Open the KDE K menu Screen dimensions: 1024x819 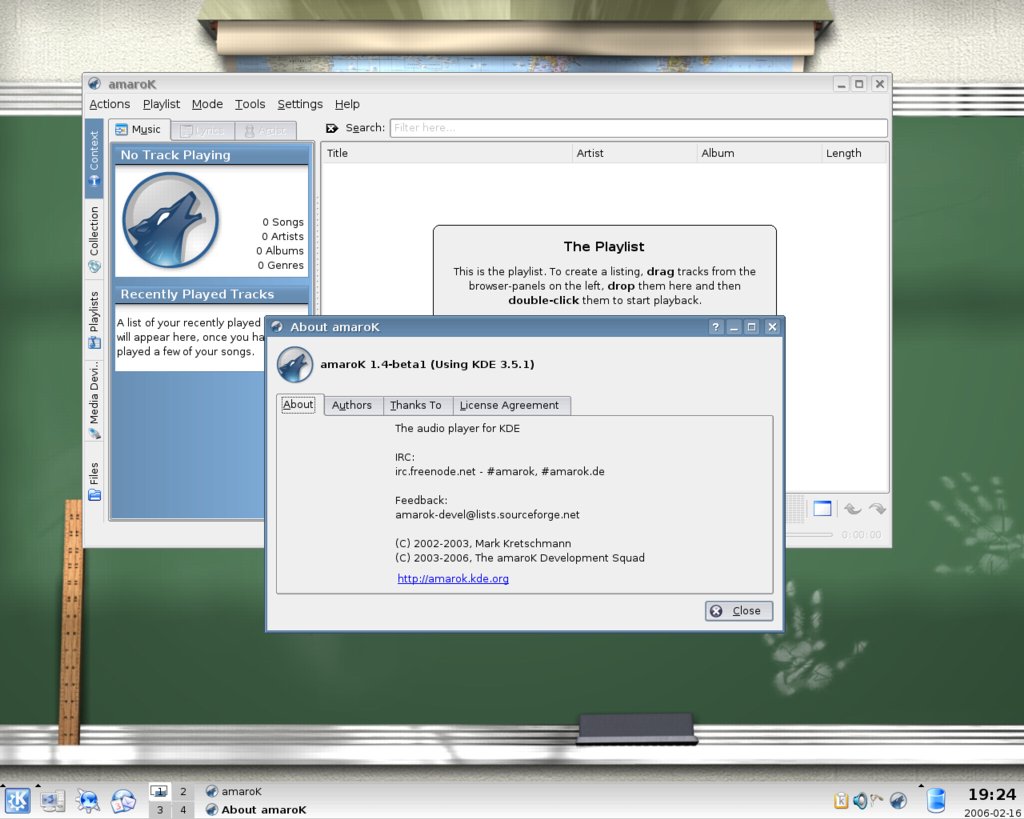click(17, 801)
